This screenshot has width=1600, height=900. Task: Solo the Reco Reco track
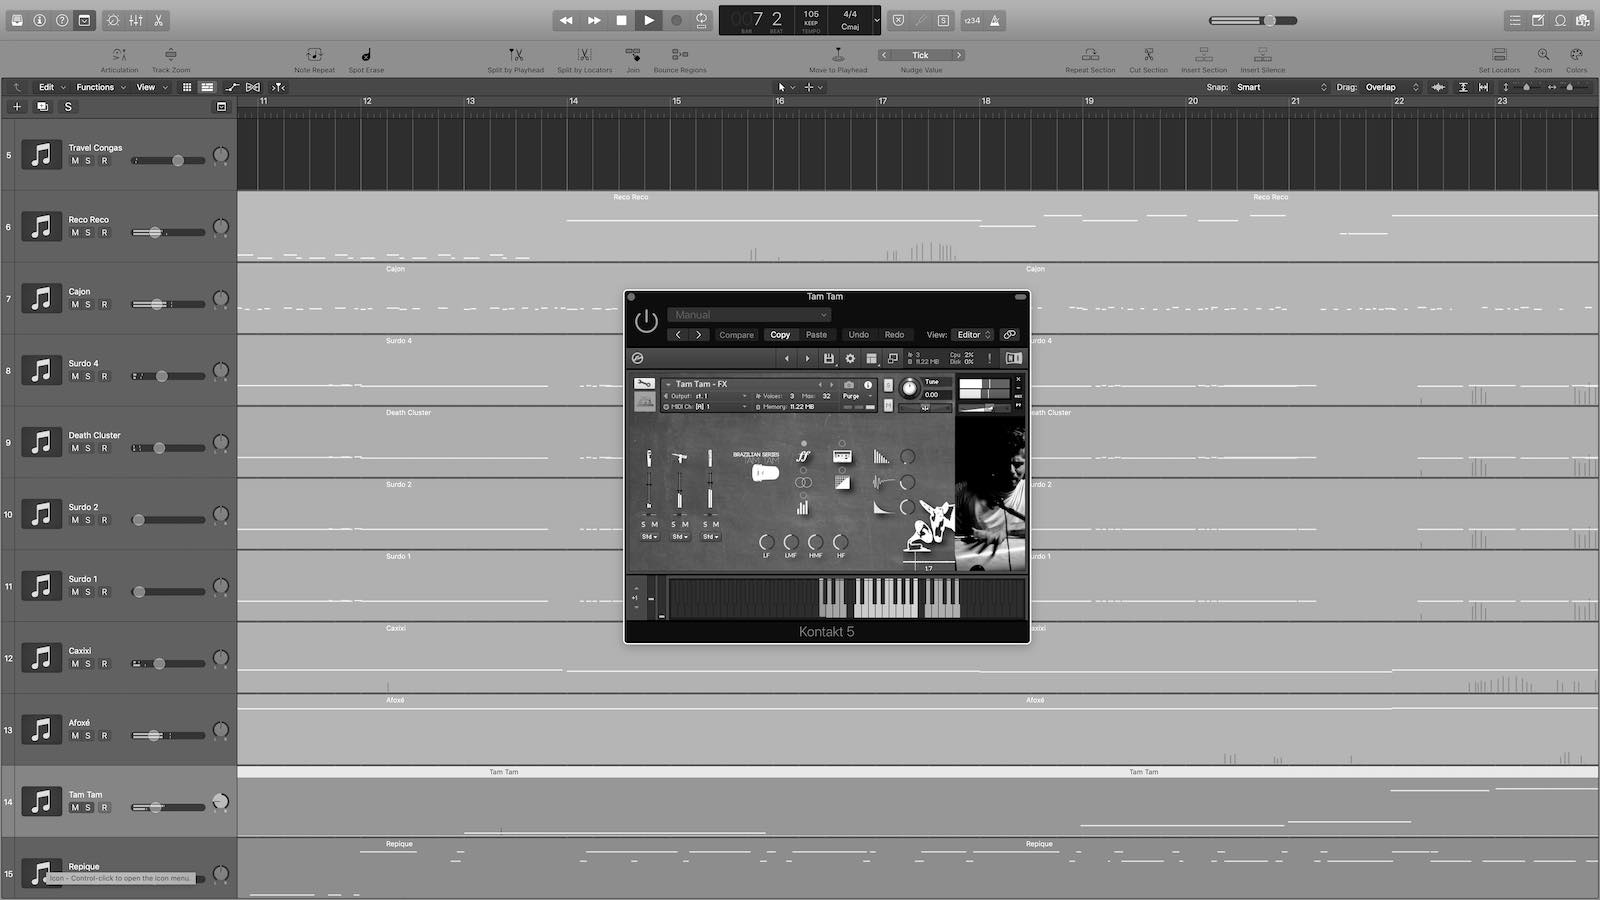[88, 233]
